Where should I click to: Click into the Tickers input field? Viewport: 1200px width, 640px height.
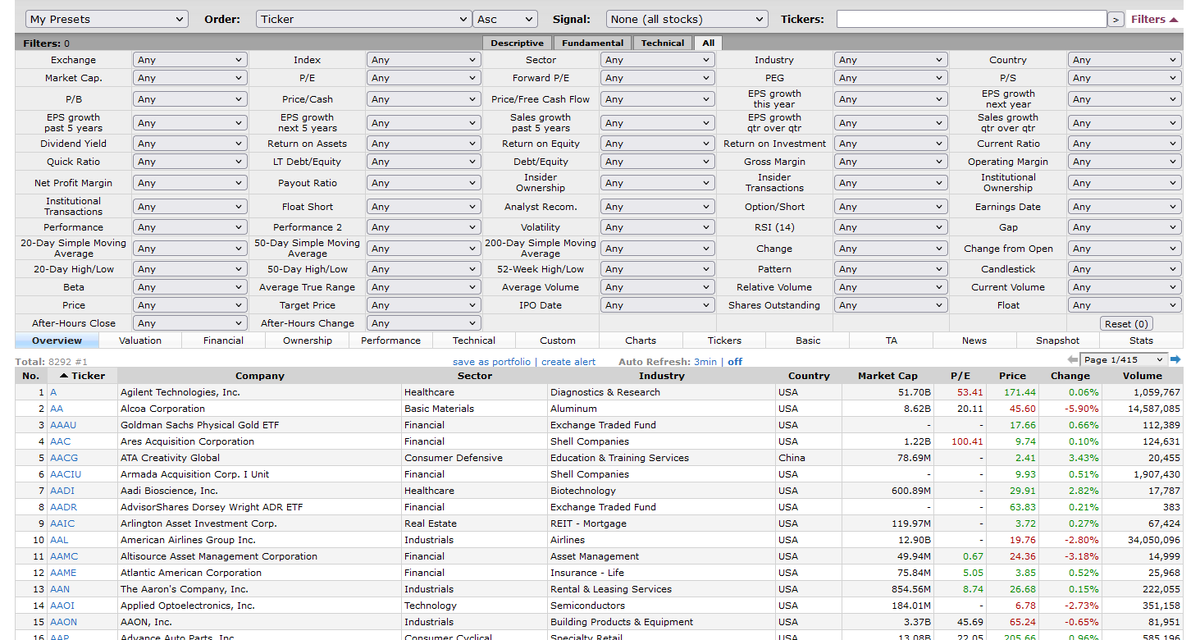click(x=971, y=19)
